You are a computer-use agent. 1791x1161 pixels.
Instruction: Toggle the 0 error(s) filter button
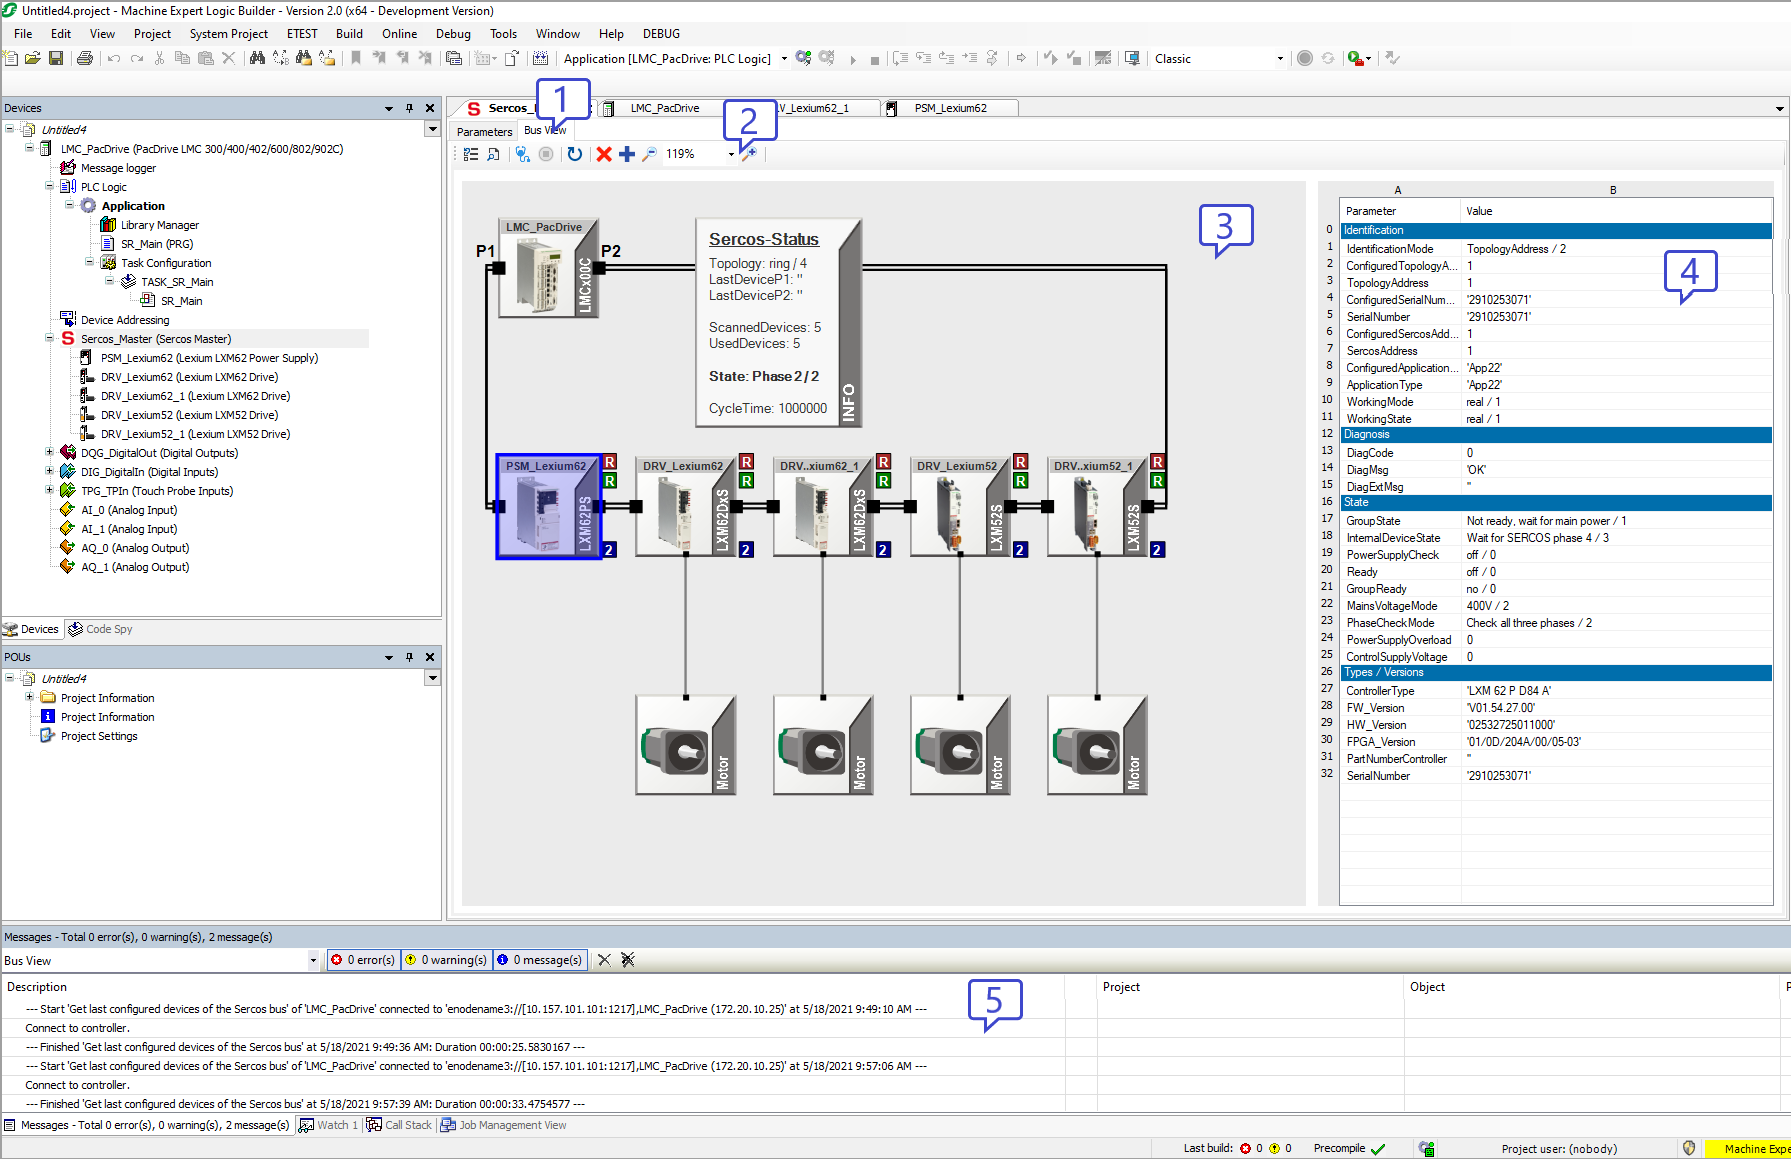(363, 960)
